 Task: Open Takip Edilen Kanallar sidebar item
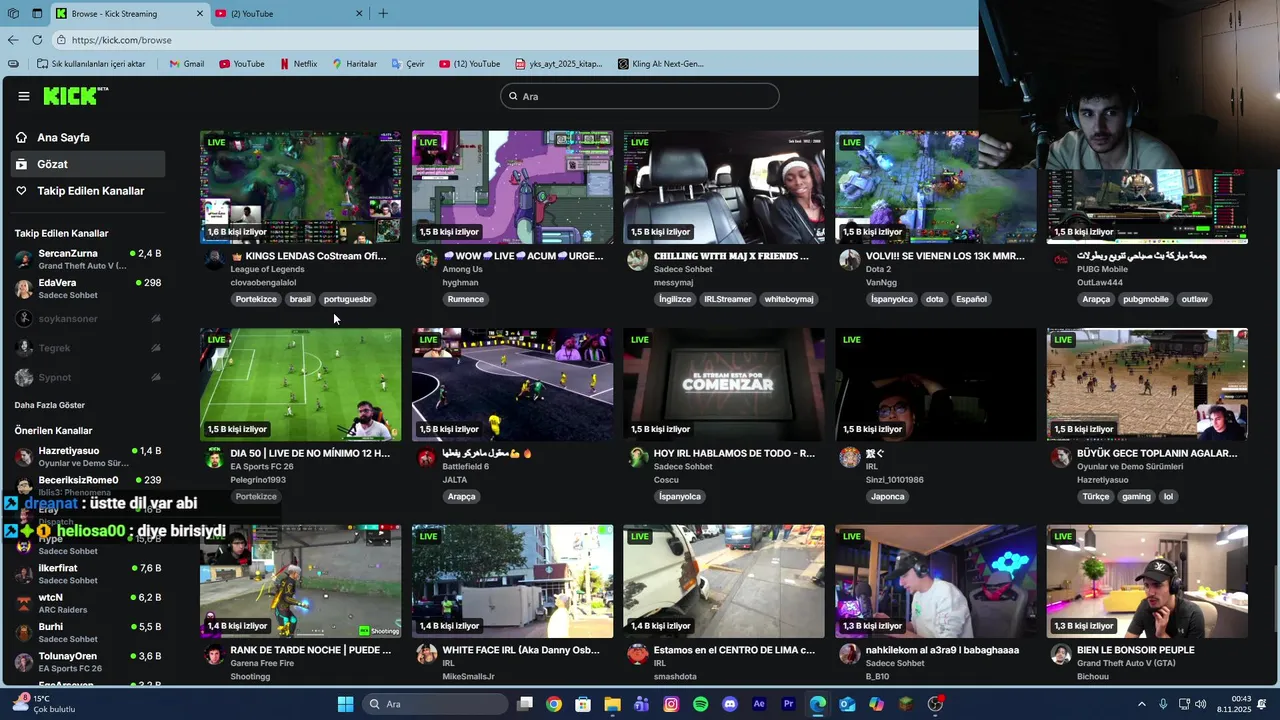click(88, 191)
